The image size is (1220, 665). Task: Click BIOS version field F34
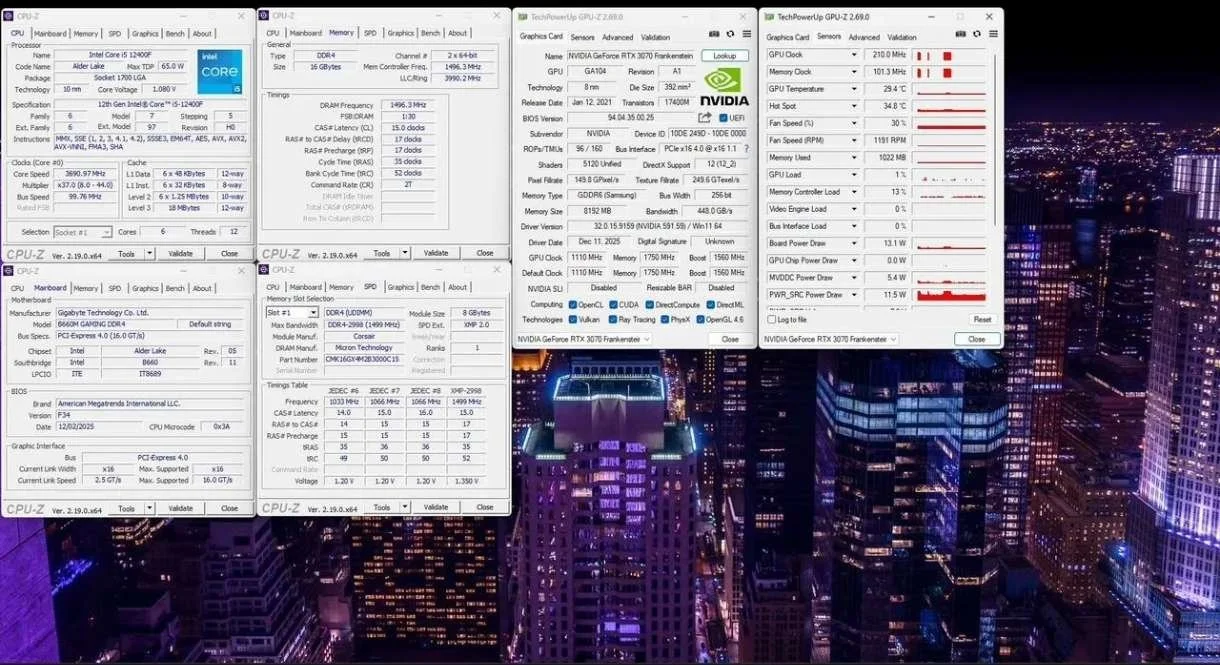pos(149,415)
